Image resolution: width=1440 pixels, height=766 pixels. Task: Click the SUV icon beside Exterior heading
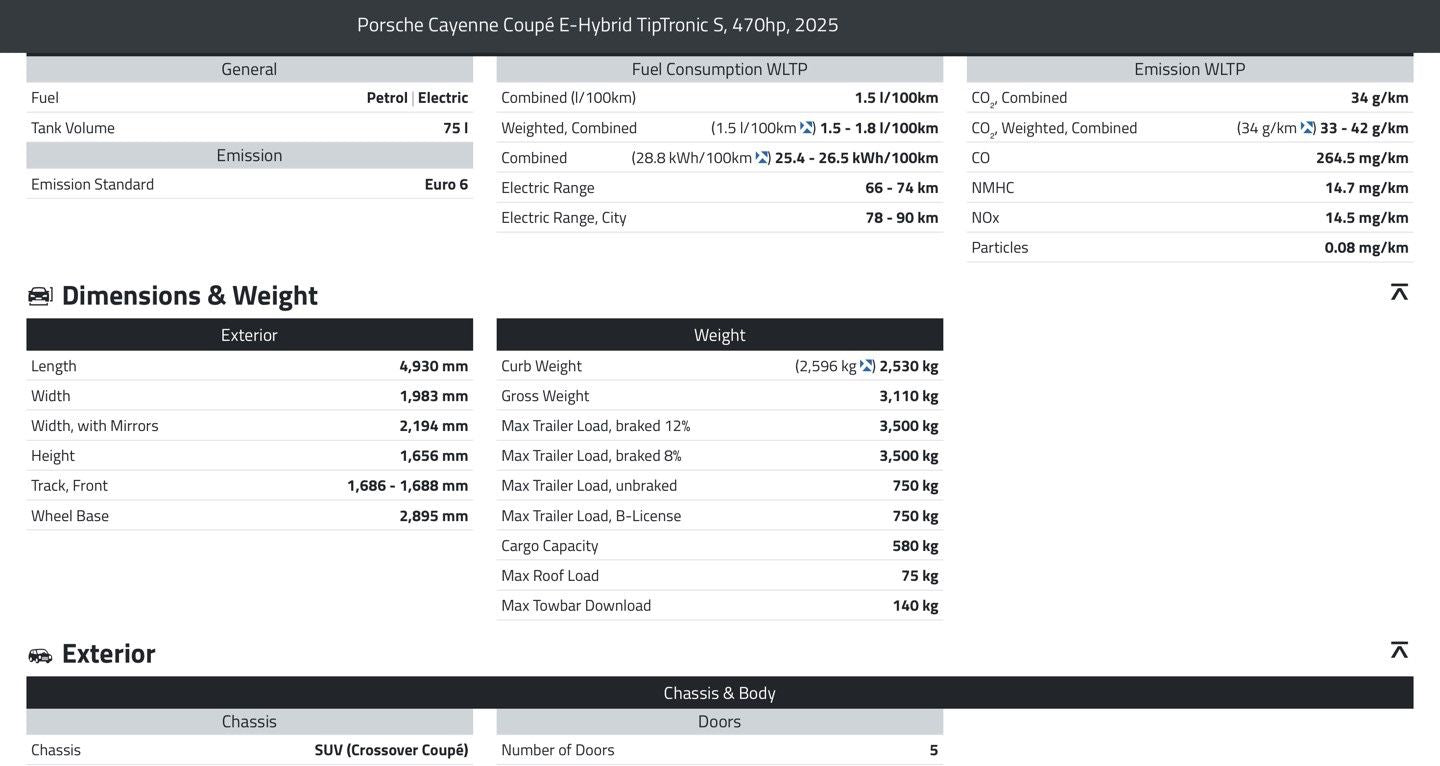click(x=40, y=655)
